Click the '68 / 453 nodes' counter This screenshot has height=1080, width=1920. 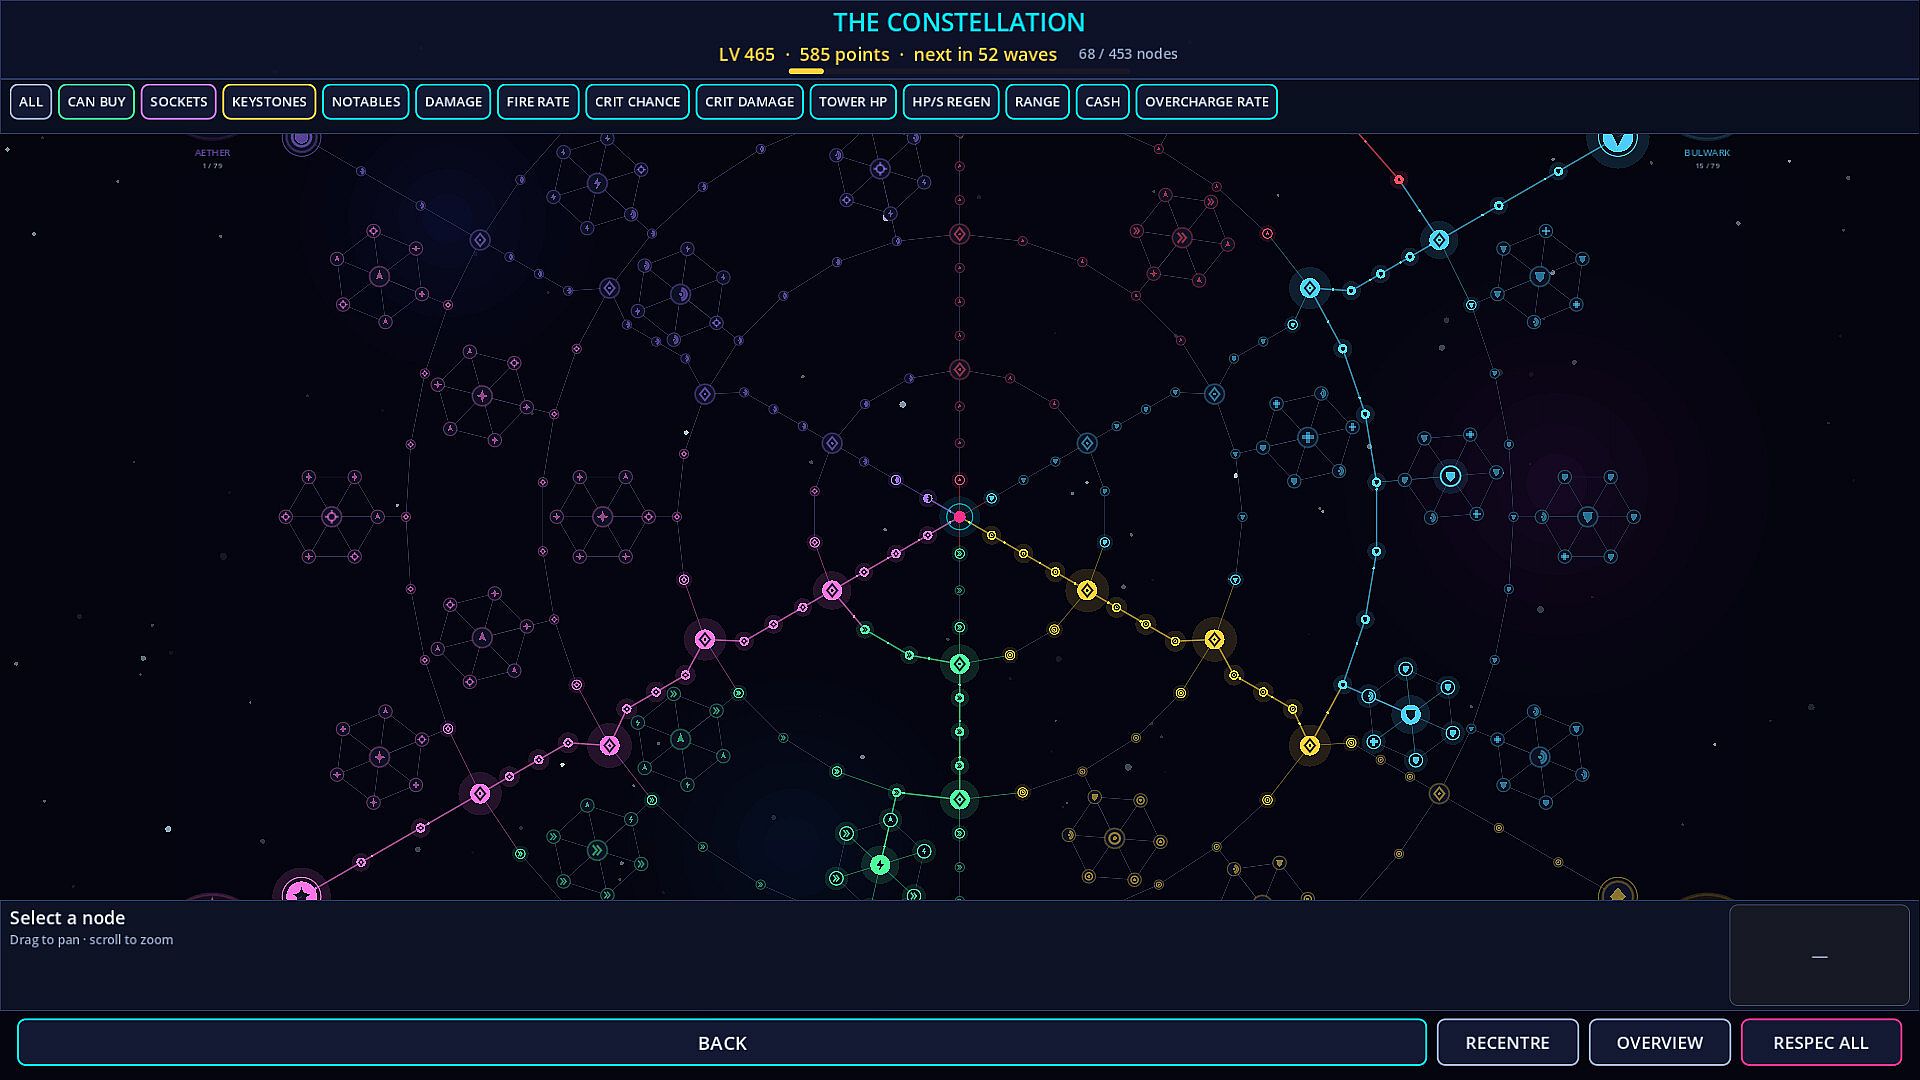[1128, 54]
